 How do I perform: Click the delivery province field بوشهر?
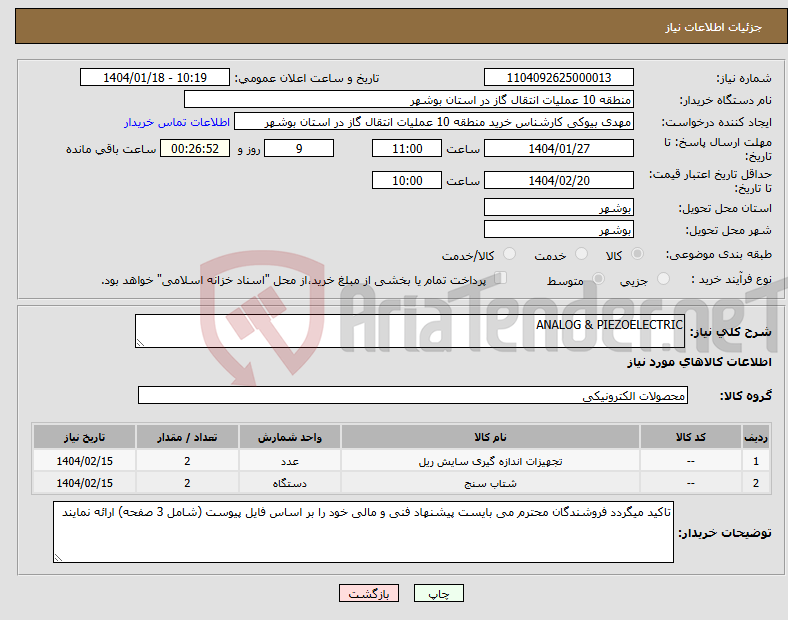coord(558,208)
